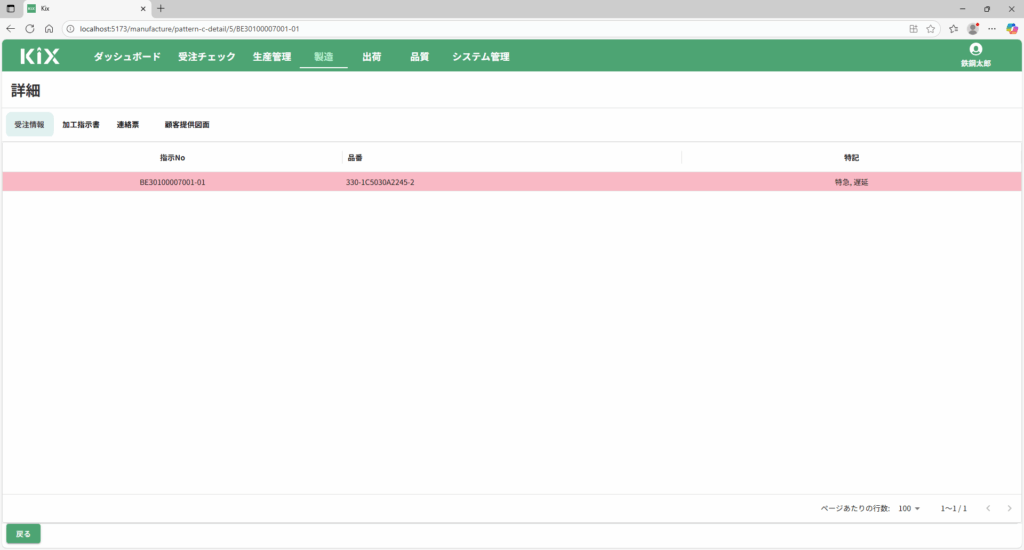The image size is (1024, 550).
Task: Switch to the 加工指示書 tab
Action: pyautogui.click(x=81, y=125)
